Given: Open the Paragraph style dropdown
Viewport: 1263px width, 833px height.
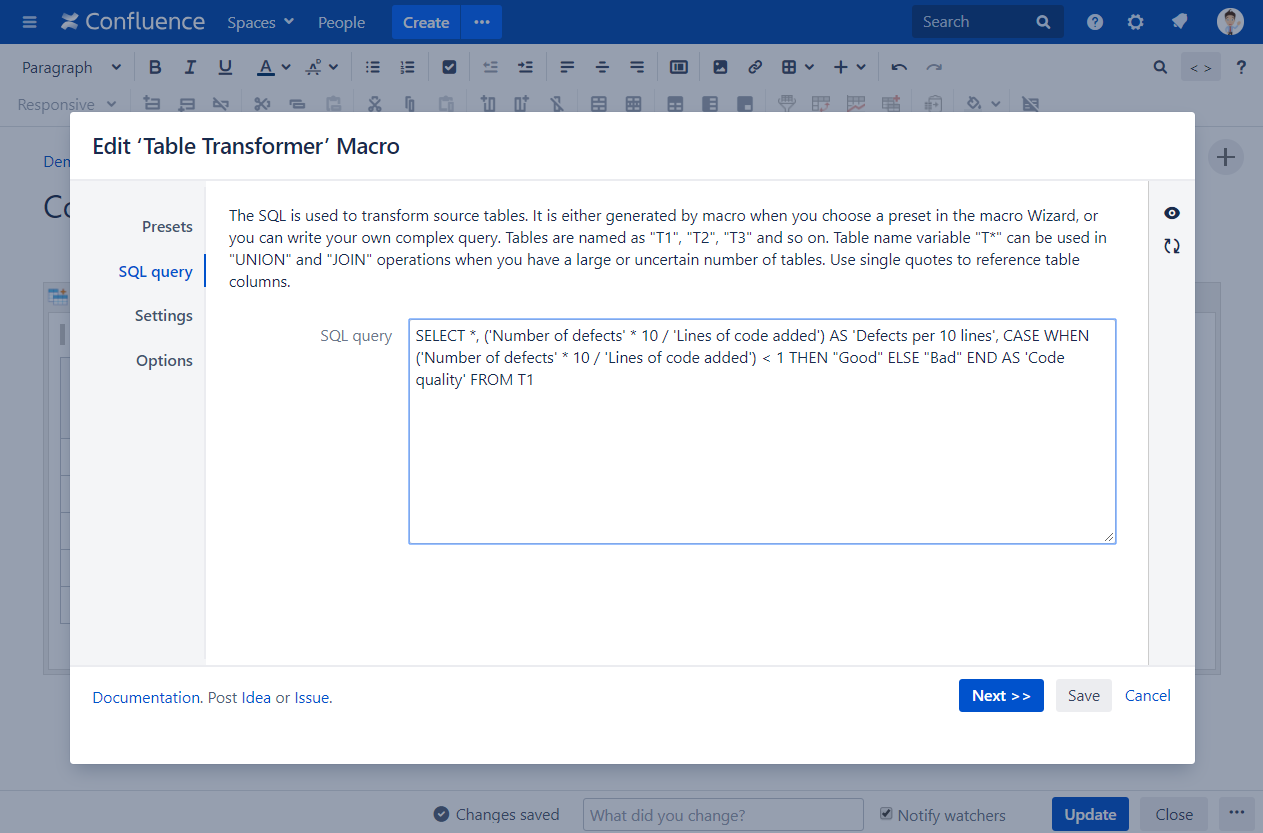Looking at the screenshot, I should (70, 66).
